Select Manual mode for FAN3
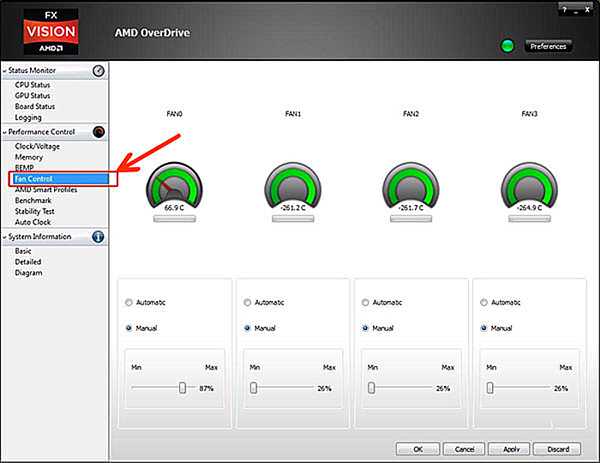600x463 pixels. coord(484,328)
